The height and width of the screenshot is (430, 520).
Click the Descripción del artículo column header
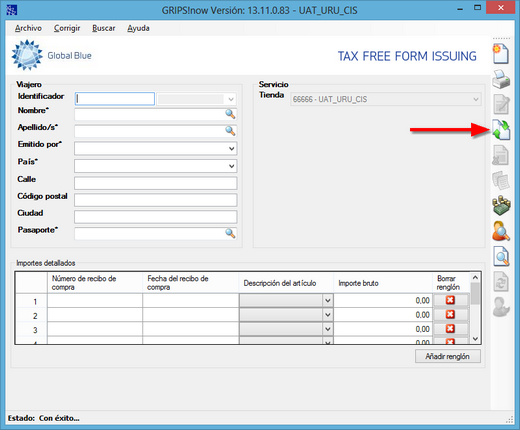tap(286, 283)
